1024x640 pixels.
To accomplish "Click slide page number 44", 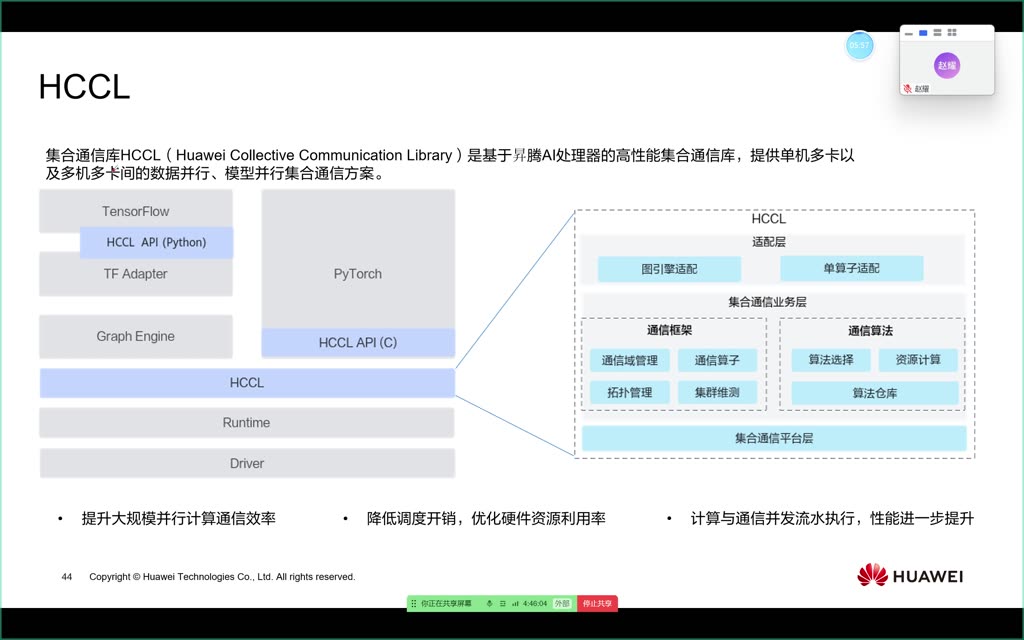I will (x=67, y=577).
